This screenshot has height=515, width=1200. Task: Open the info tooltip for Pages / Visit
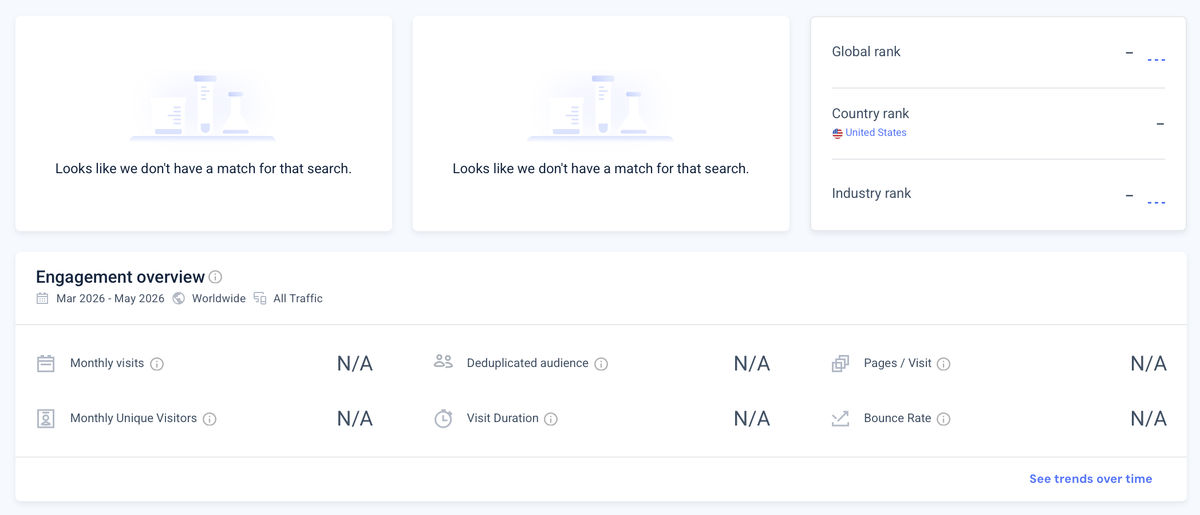943,364
